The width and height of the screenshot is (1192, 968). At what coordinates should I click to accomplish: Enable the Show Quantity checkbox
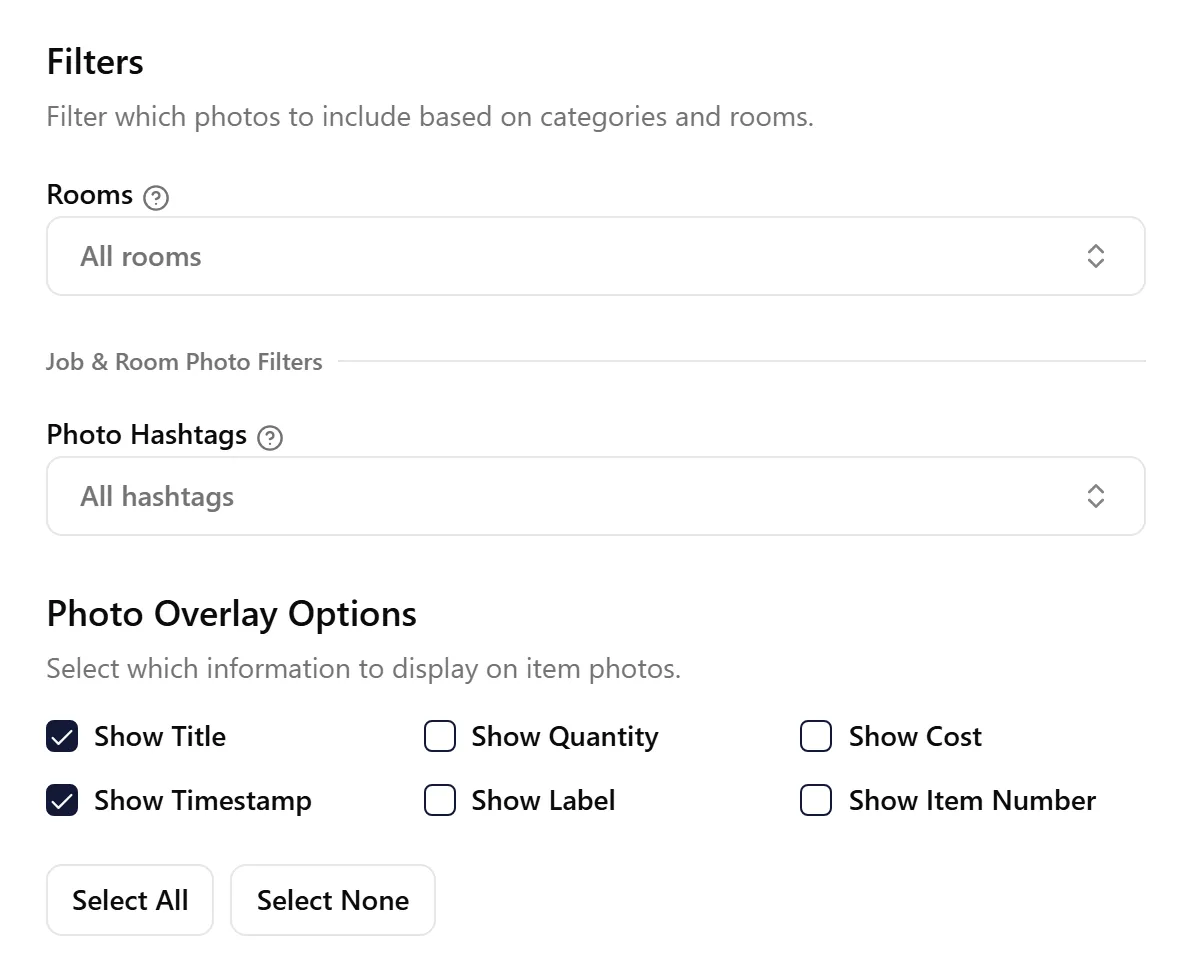tap(439, 736)
